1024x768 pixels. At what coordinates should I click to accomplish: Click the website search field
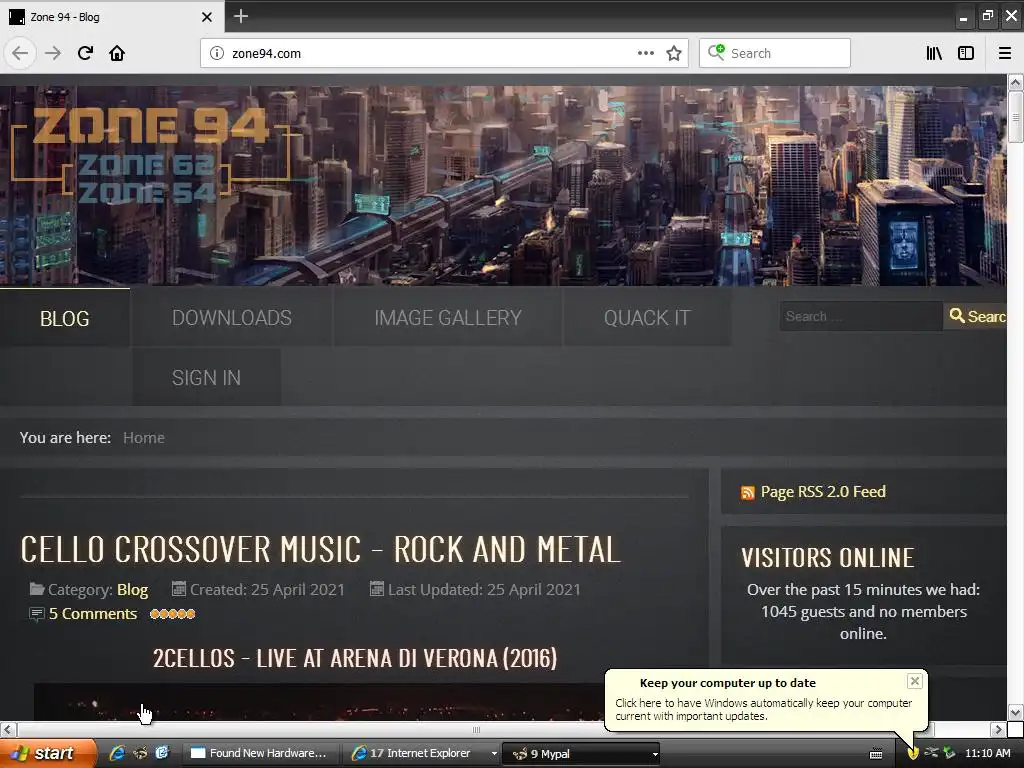[x=861, y=316]
